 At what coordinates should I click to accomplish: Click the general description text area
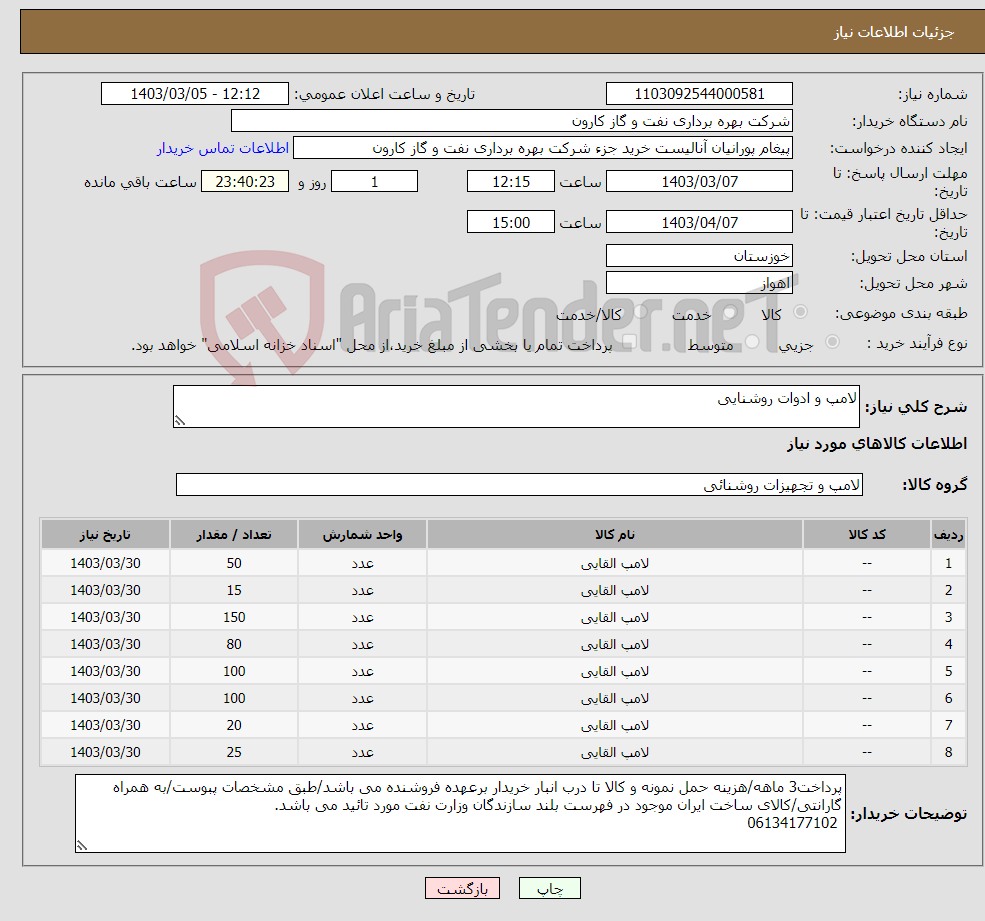point(516,406)
